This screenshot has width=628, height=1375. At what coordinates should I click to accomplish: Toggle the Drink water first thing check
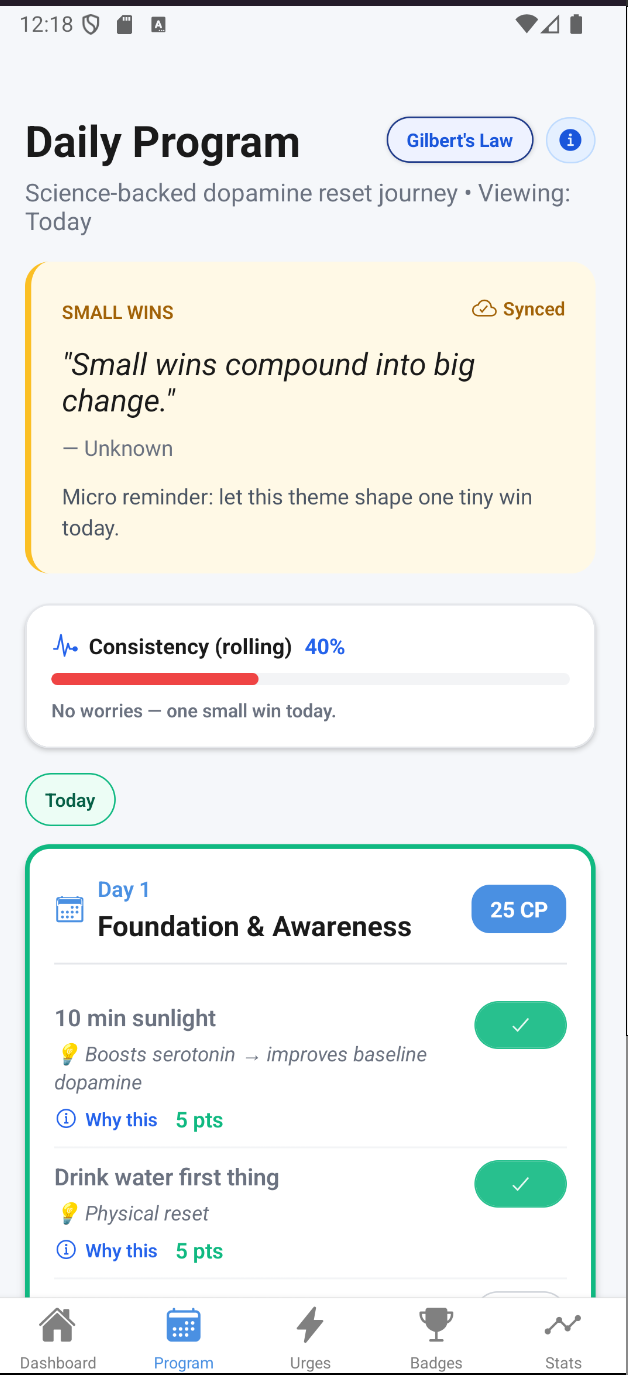pos(520,1184)
